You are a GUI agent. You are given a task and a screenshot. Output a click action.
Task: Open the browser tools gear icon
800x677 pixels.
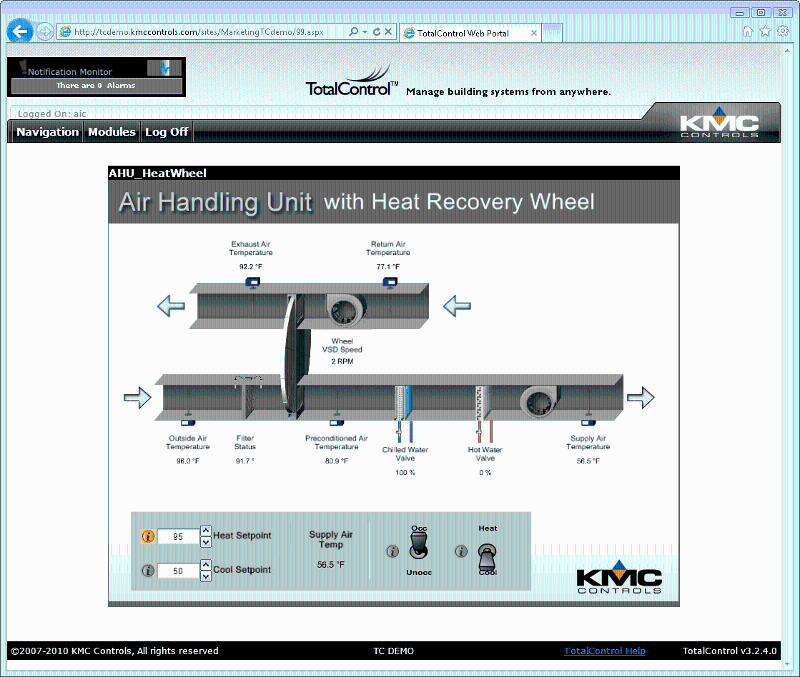783,32
